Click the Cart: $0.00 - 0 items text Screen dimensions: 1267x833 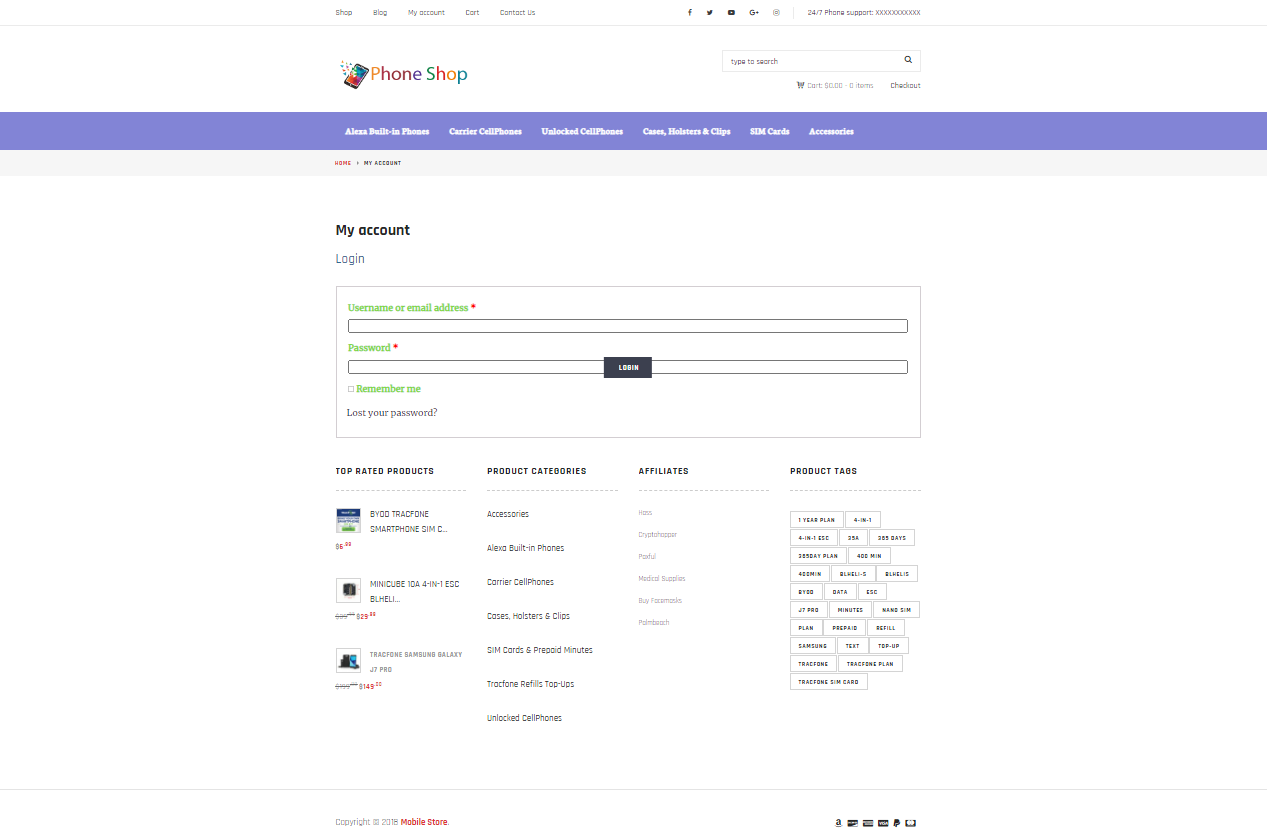tap(840, 86)
